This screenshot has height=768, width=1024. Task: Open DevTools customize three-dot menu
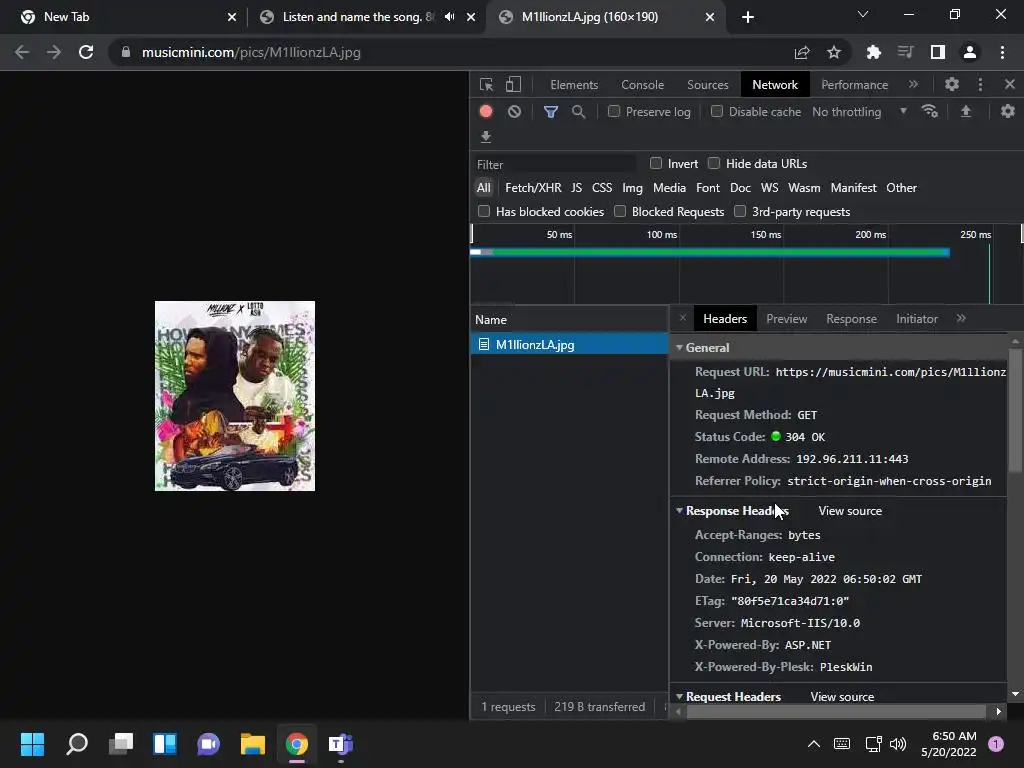point(980,84)
